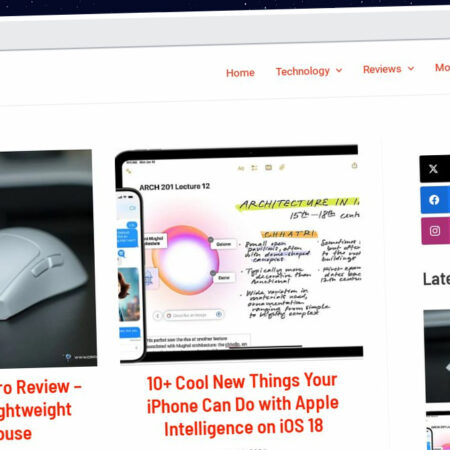Visit the Instagram social icon

point(435,231)
